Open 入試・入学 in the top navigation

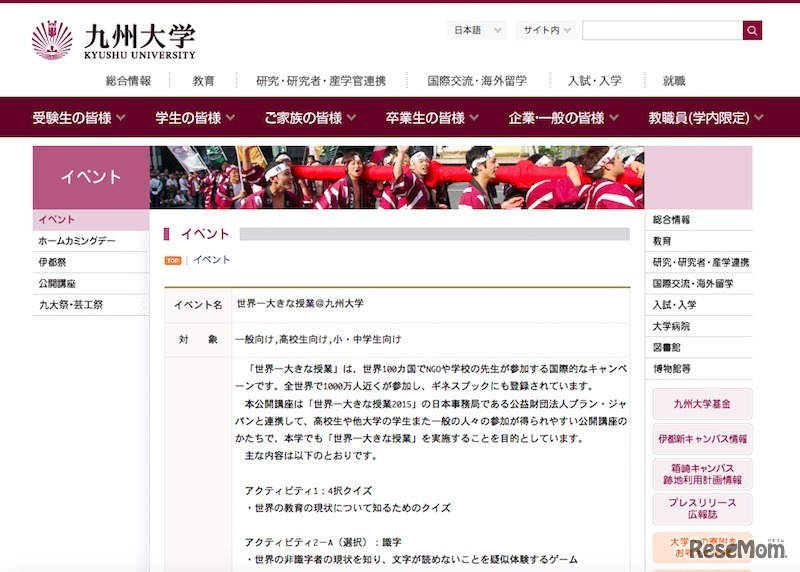pyautogui.click(x=595, y=81)
